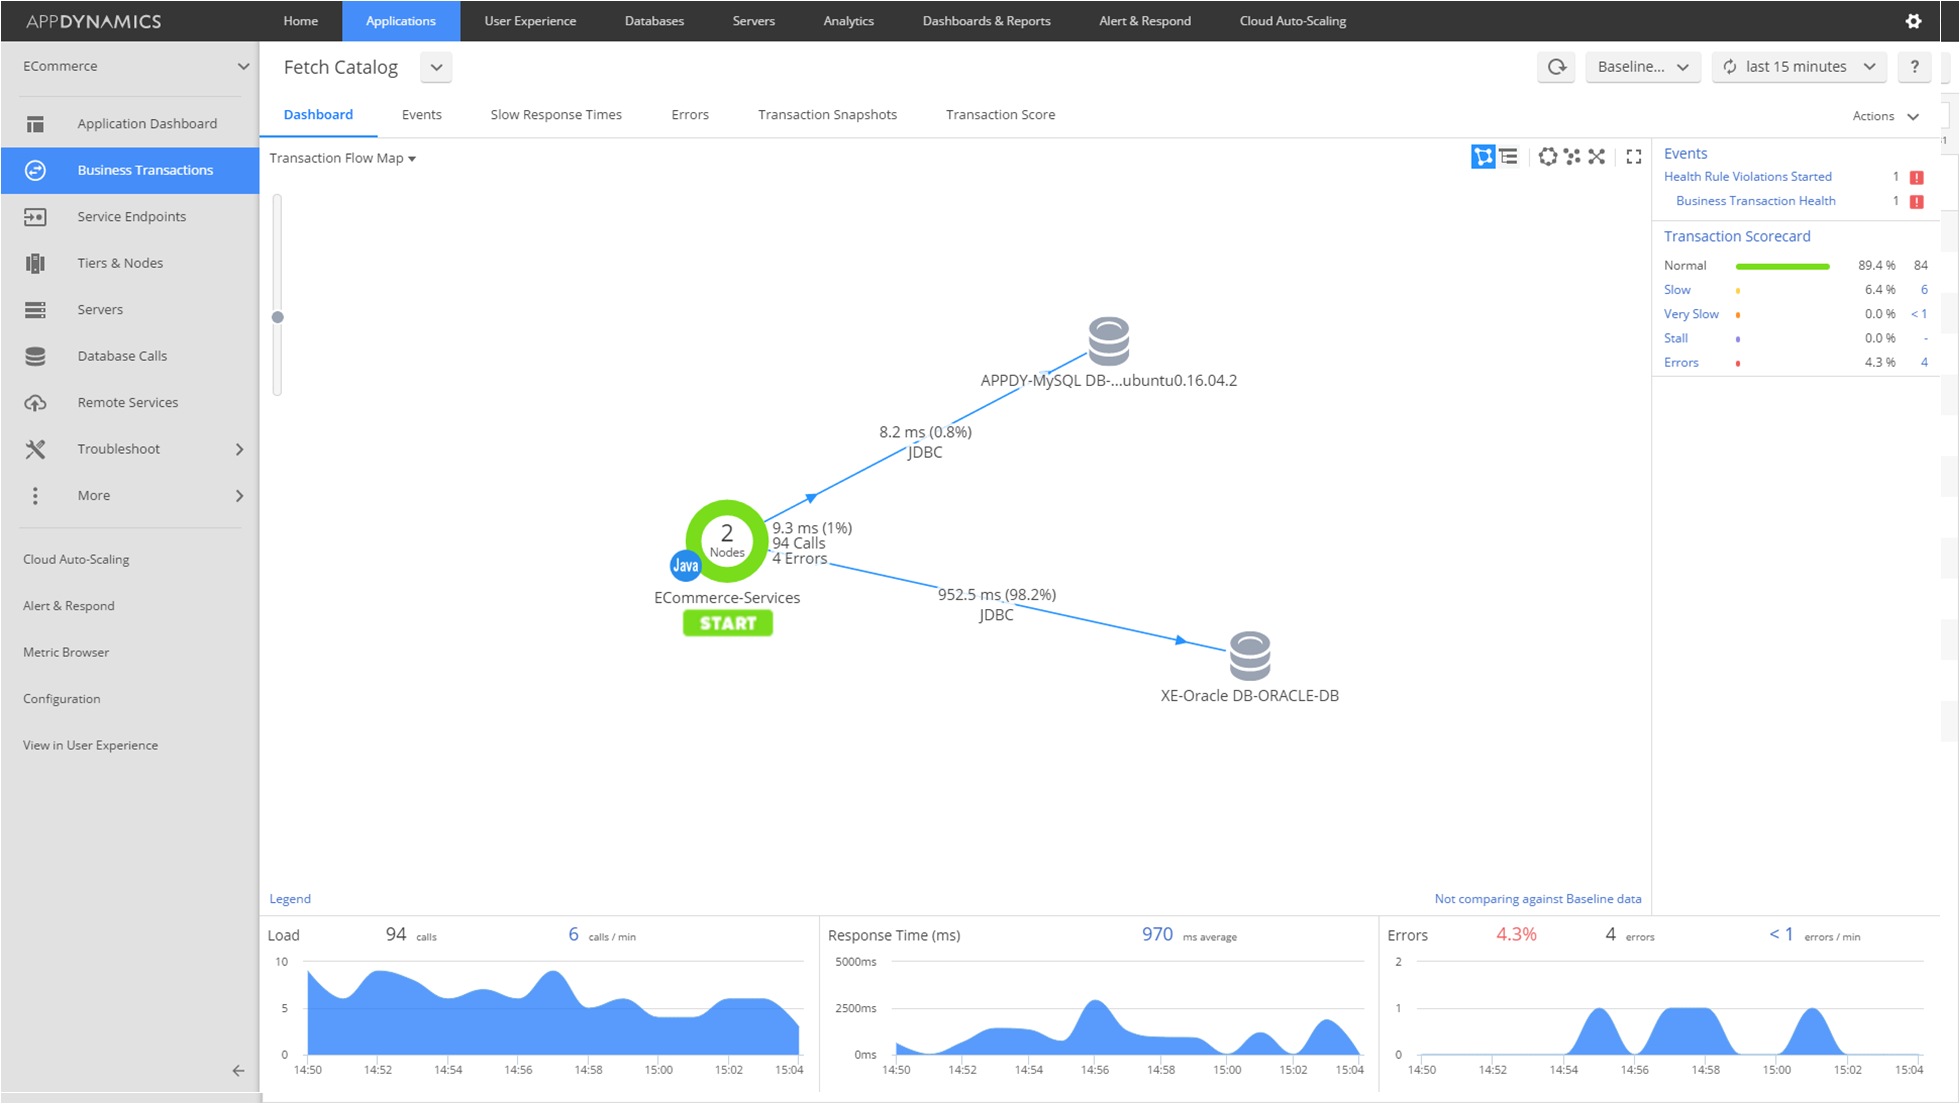This screenshot has height=1104, width=1960.
Task: Click the flow map zoom slider handle
Action: pyautogui.click(x=278, y=317)
